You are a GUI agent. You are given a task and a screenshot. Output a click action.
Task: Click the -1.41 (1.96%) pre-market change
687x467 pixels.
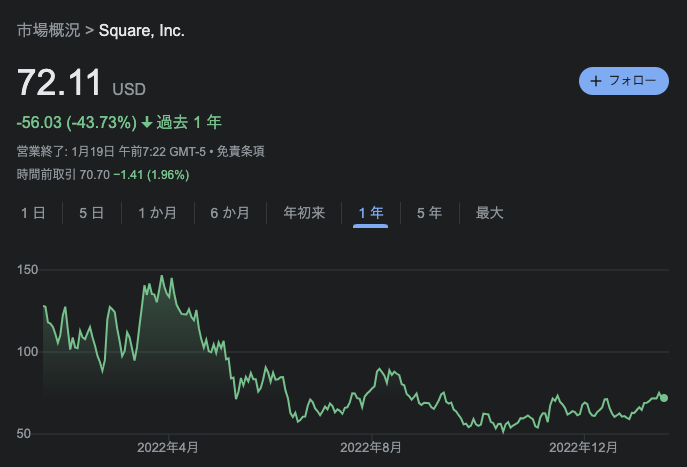(152, 175)
